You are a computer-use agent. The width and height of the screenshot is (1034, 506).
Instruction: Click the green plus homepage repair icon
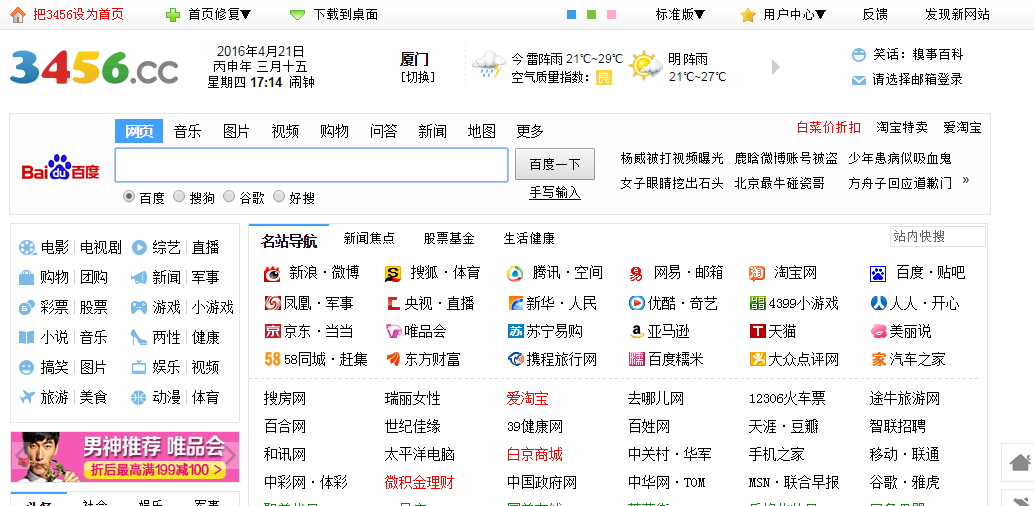(173, 15)
